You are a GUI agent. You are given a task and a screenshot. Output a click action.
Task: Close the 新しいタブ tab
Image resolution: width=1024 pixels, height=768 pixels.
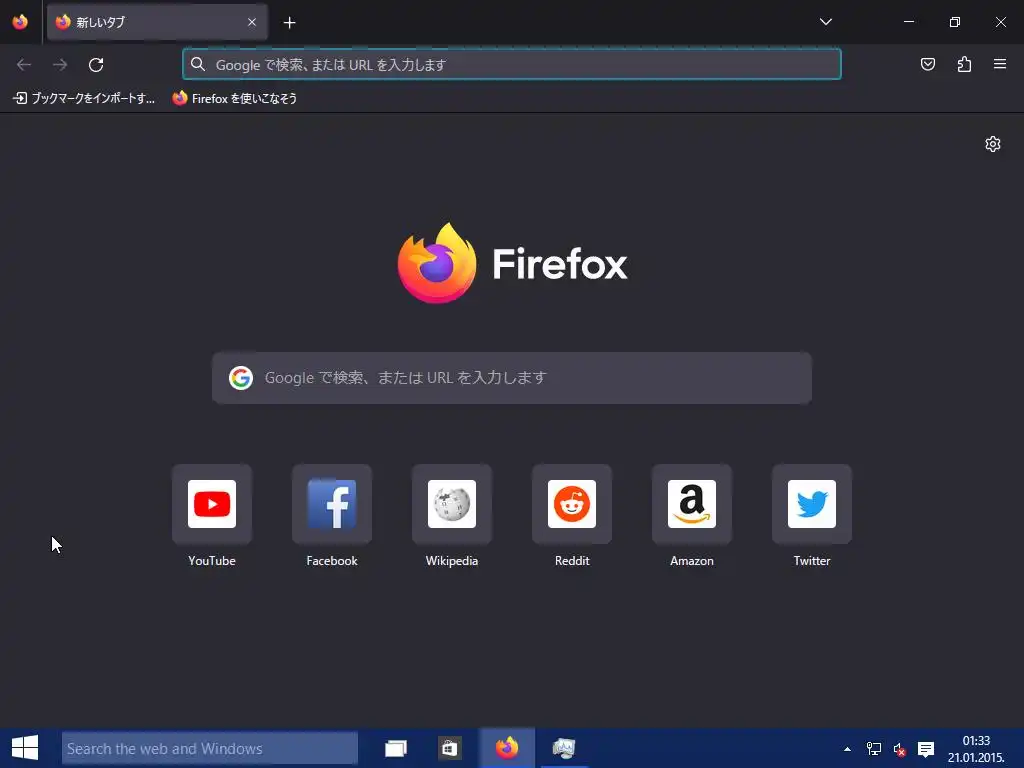(252, 22)
